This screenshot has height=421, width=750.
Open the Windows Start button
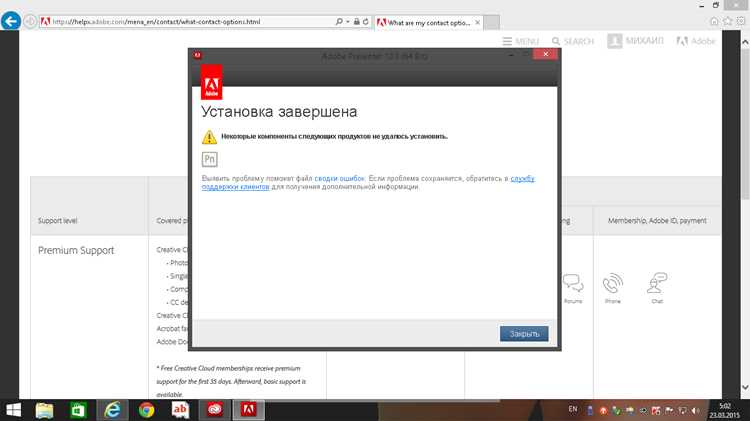[x=13, y=410]
